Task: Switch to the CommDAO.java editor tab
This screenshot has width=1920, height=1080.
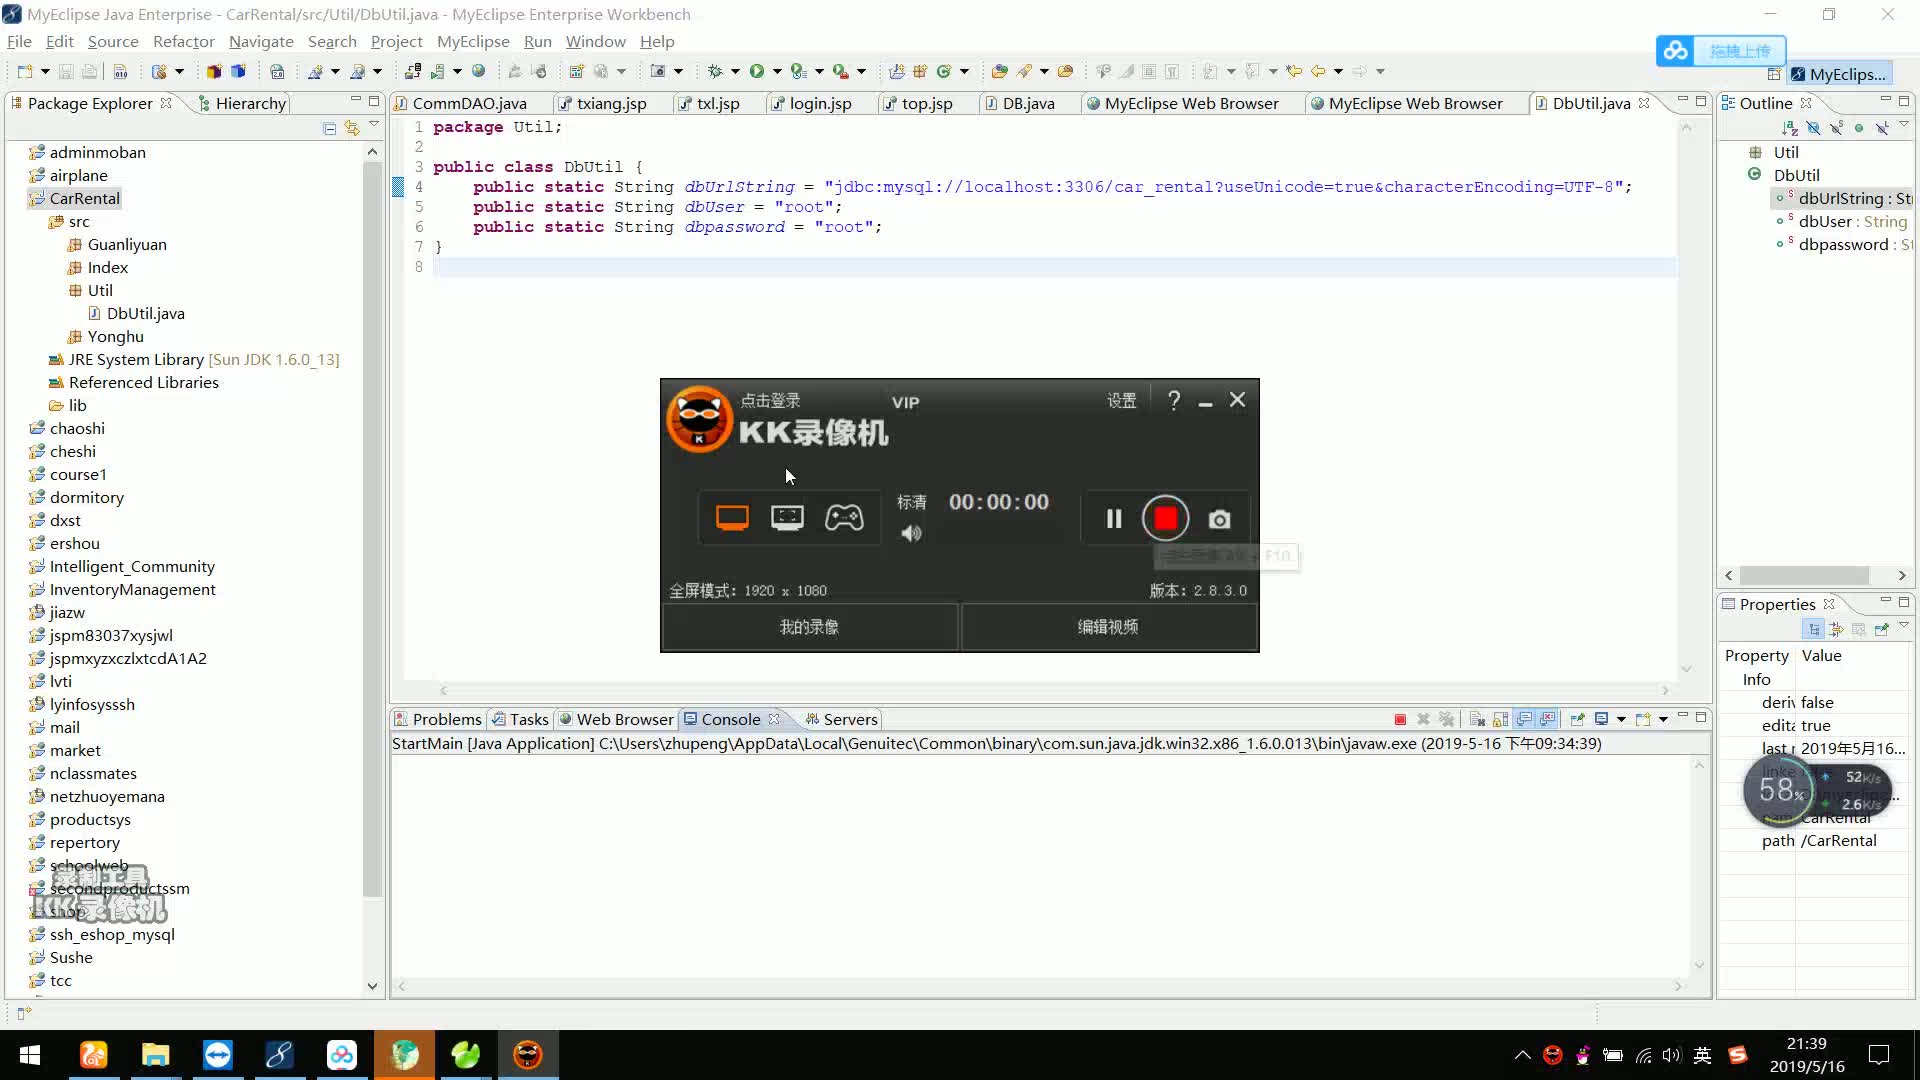Action: (469, 103)
